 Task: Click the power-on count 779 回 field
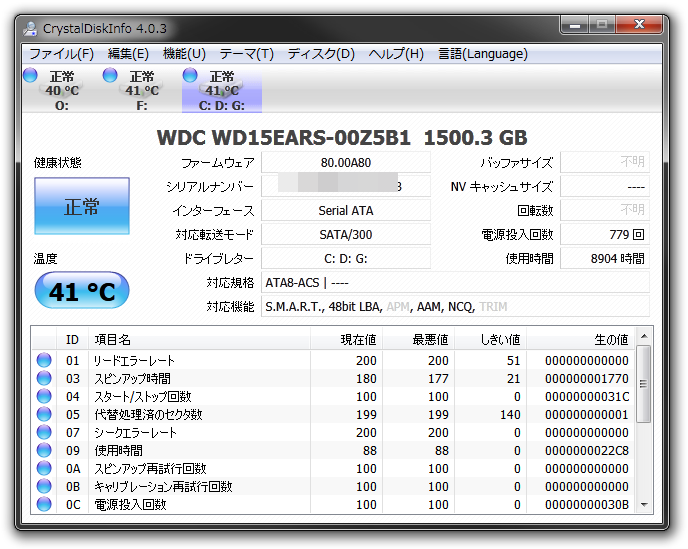click(605, 235)
